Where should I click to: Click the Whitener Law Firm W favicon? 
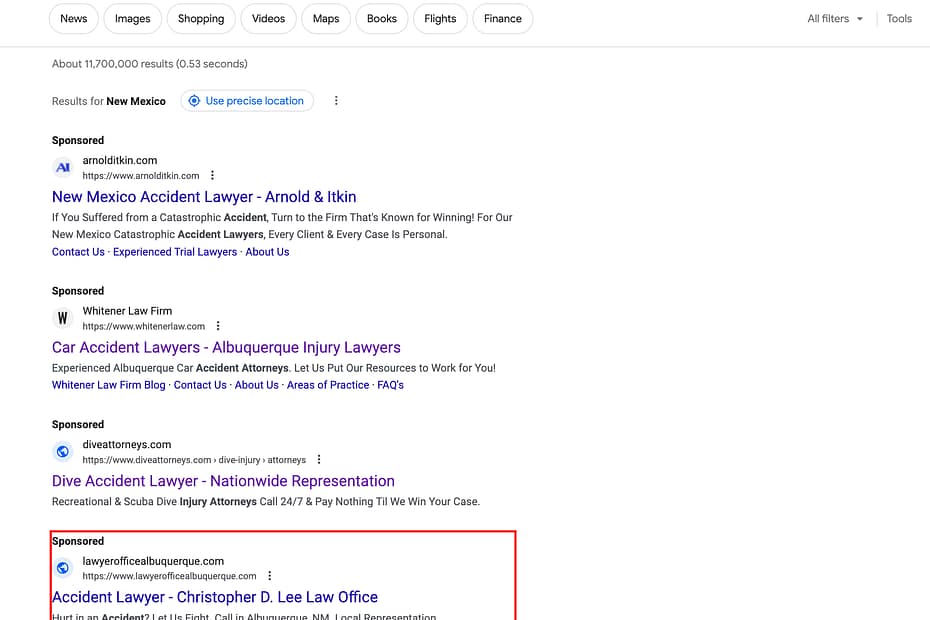pos(63,318)
